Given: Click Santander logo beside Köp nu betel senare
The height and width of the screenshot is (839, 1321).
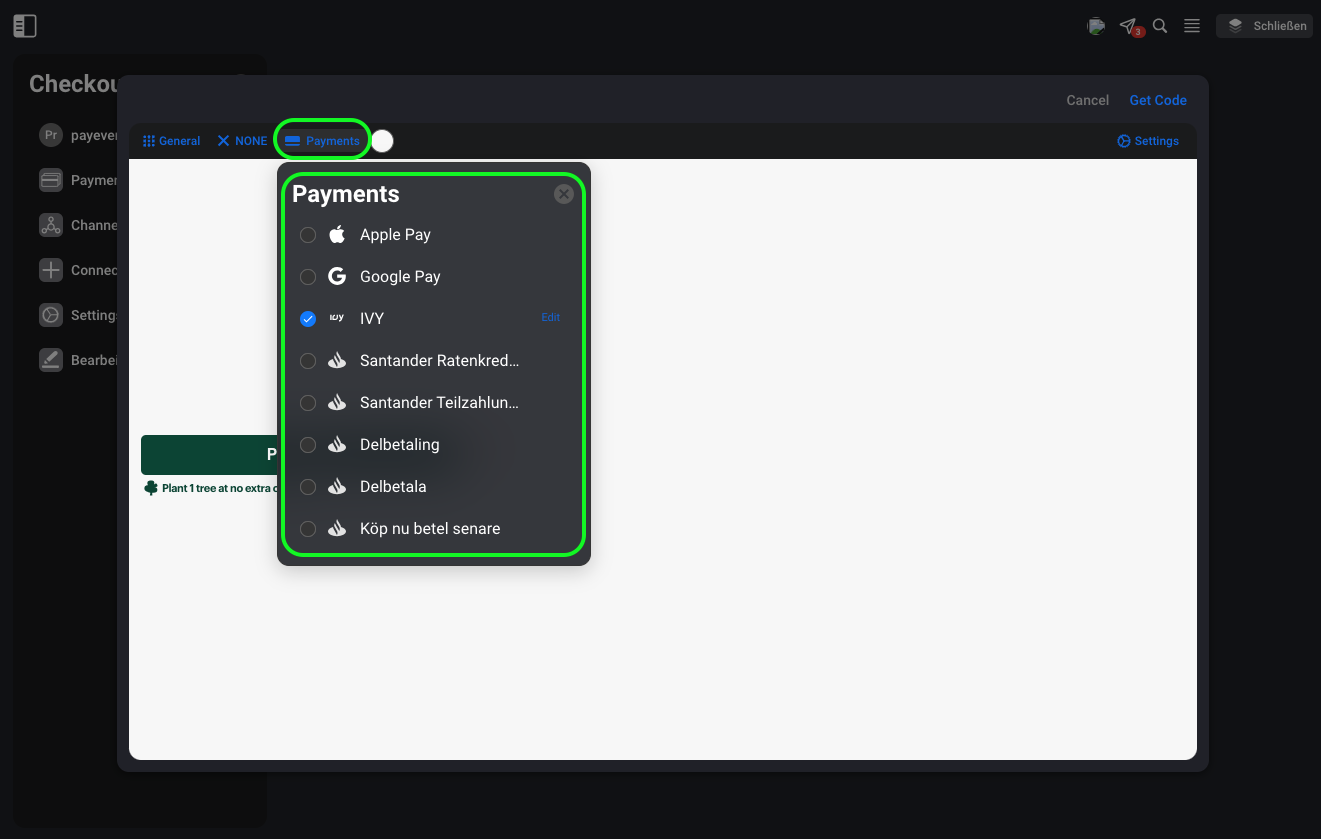Looking at the screenshot, I should [x=337, y=529].
